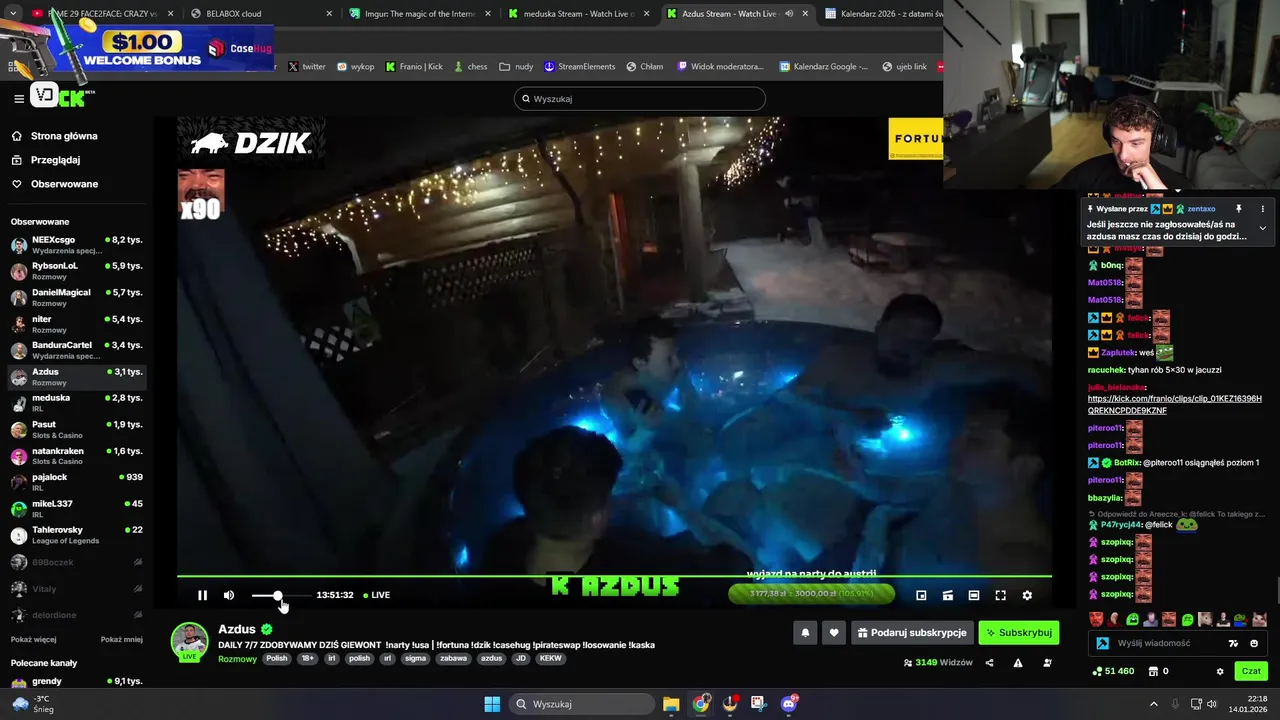The width and height of the screenshot is (1280, 720).
Task: Switch to Imgur browser tab
Action: pos(420,14)
